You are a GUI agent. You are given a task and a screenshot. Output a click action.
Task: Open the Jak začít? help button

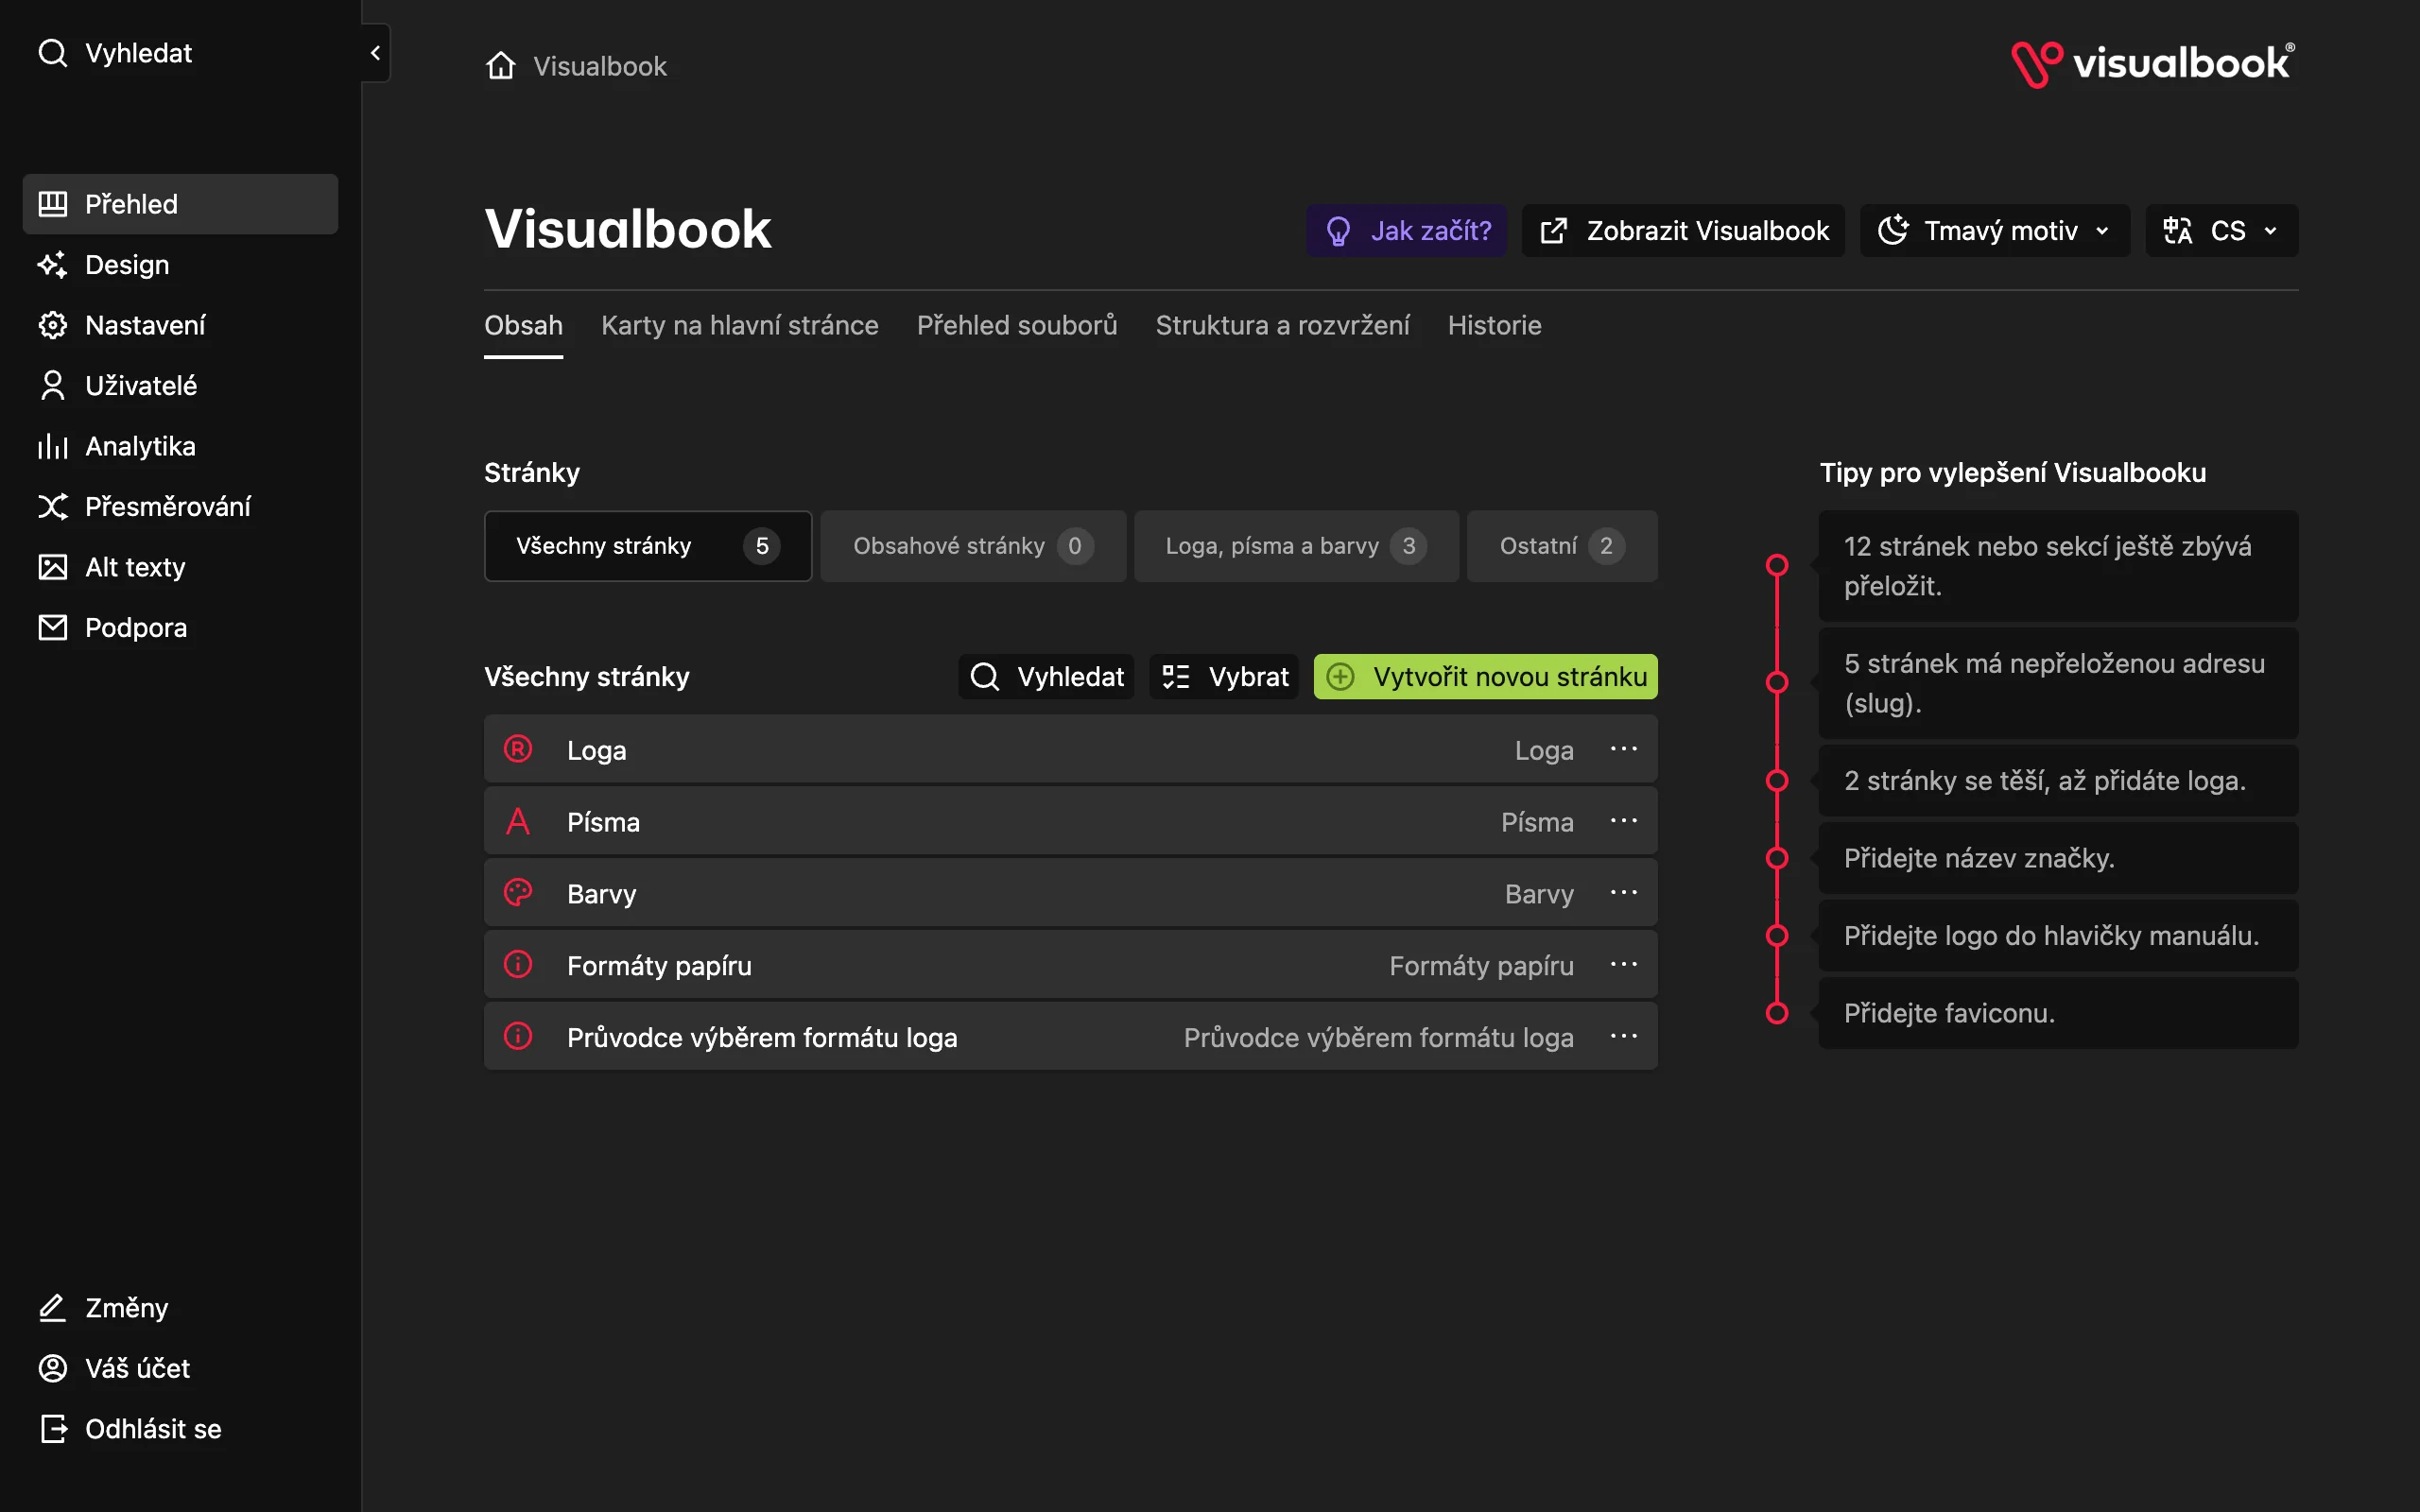pos(1406,231)
